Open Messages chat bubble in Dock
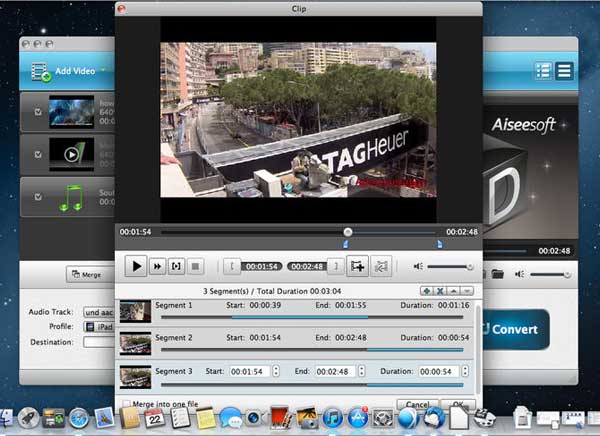The height and width of the screenshot is (436, 600). pos(230,418)
